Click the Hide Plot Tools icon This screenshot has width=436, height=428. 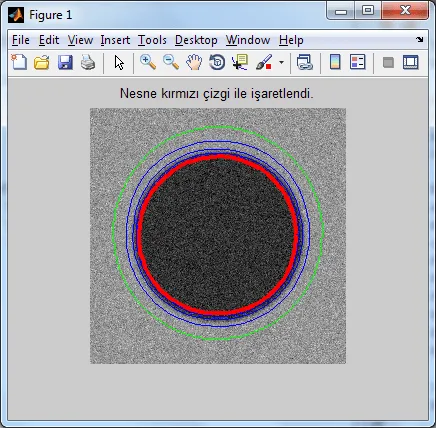point(388,62)
